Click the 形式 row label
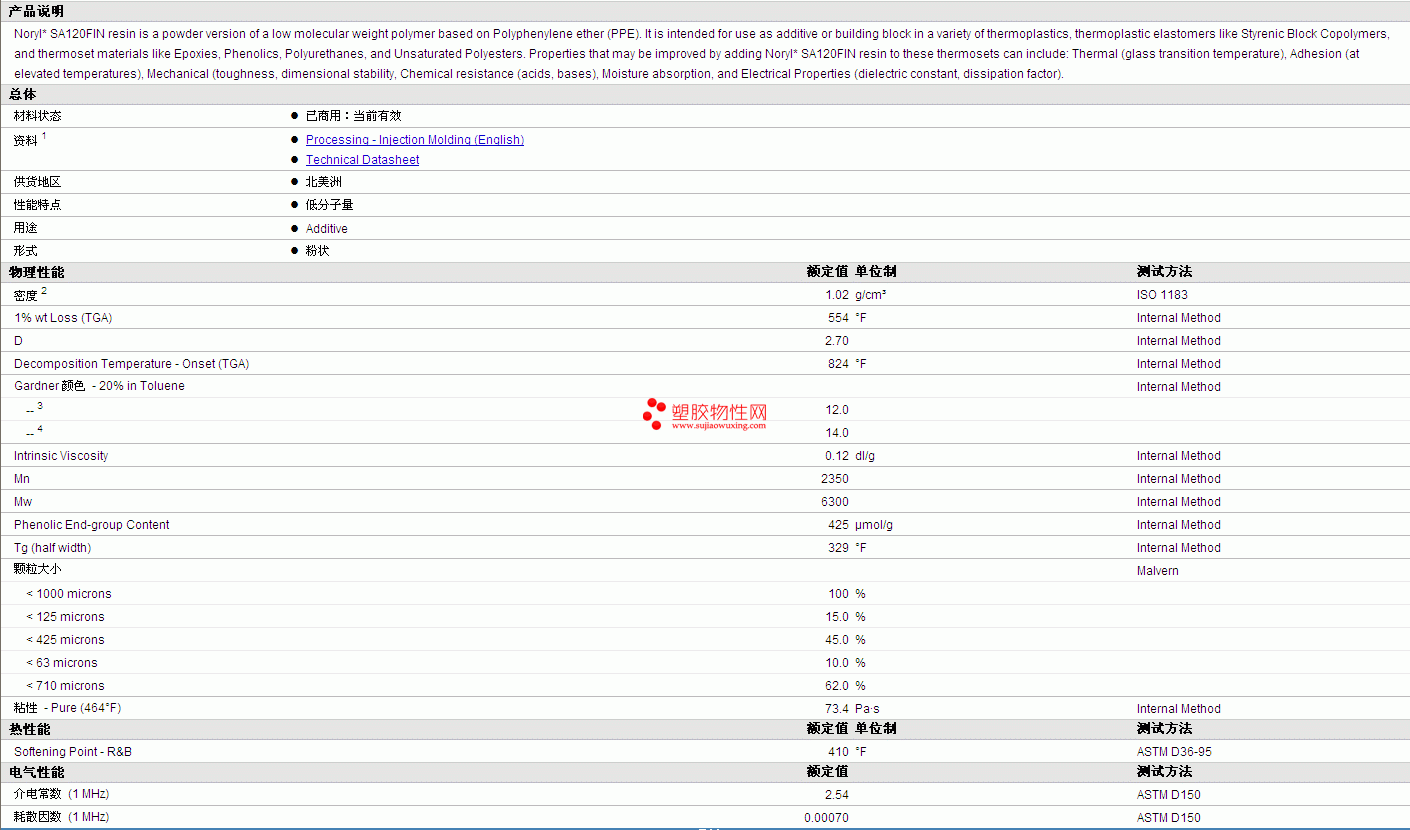This screenshot has height=830, width=1410. [26, 251]
